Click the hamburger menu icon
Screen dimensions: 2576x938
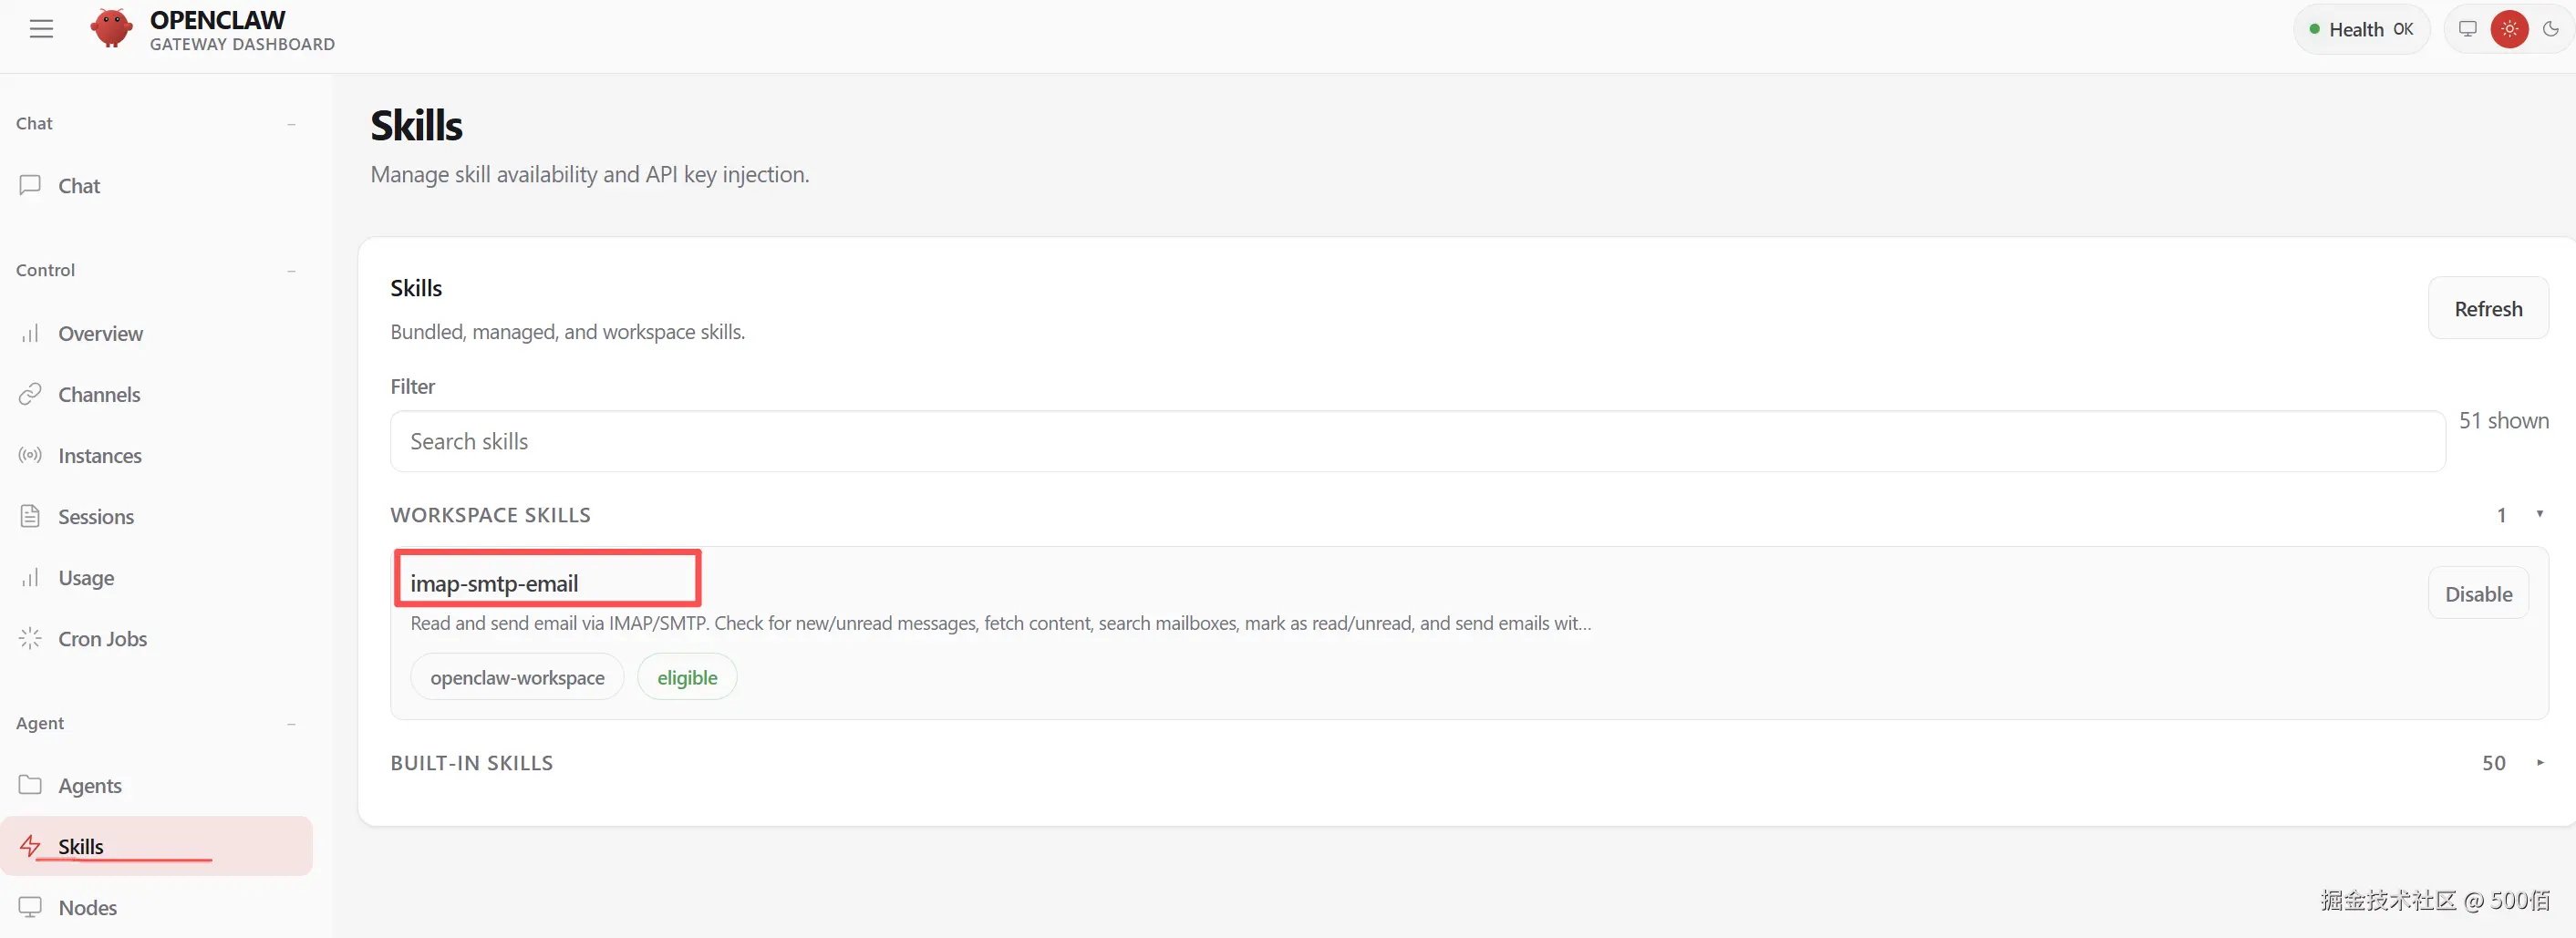(41, 29)
